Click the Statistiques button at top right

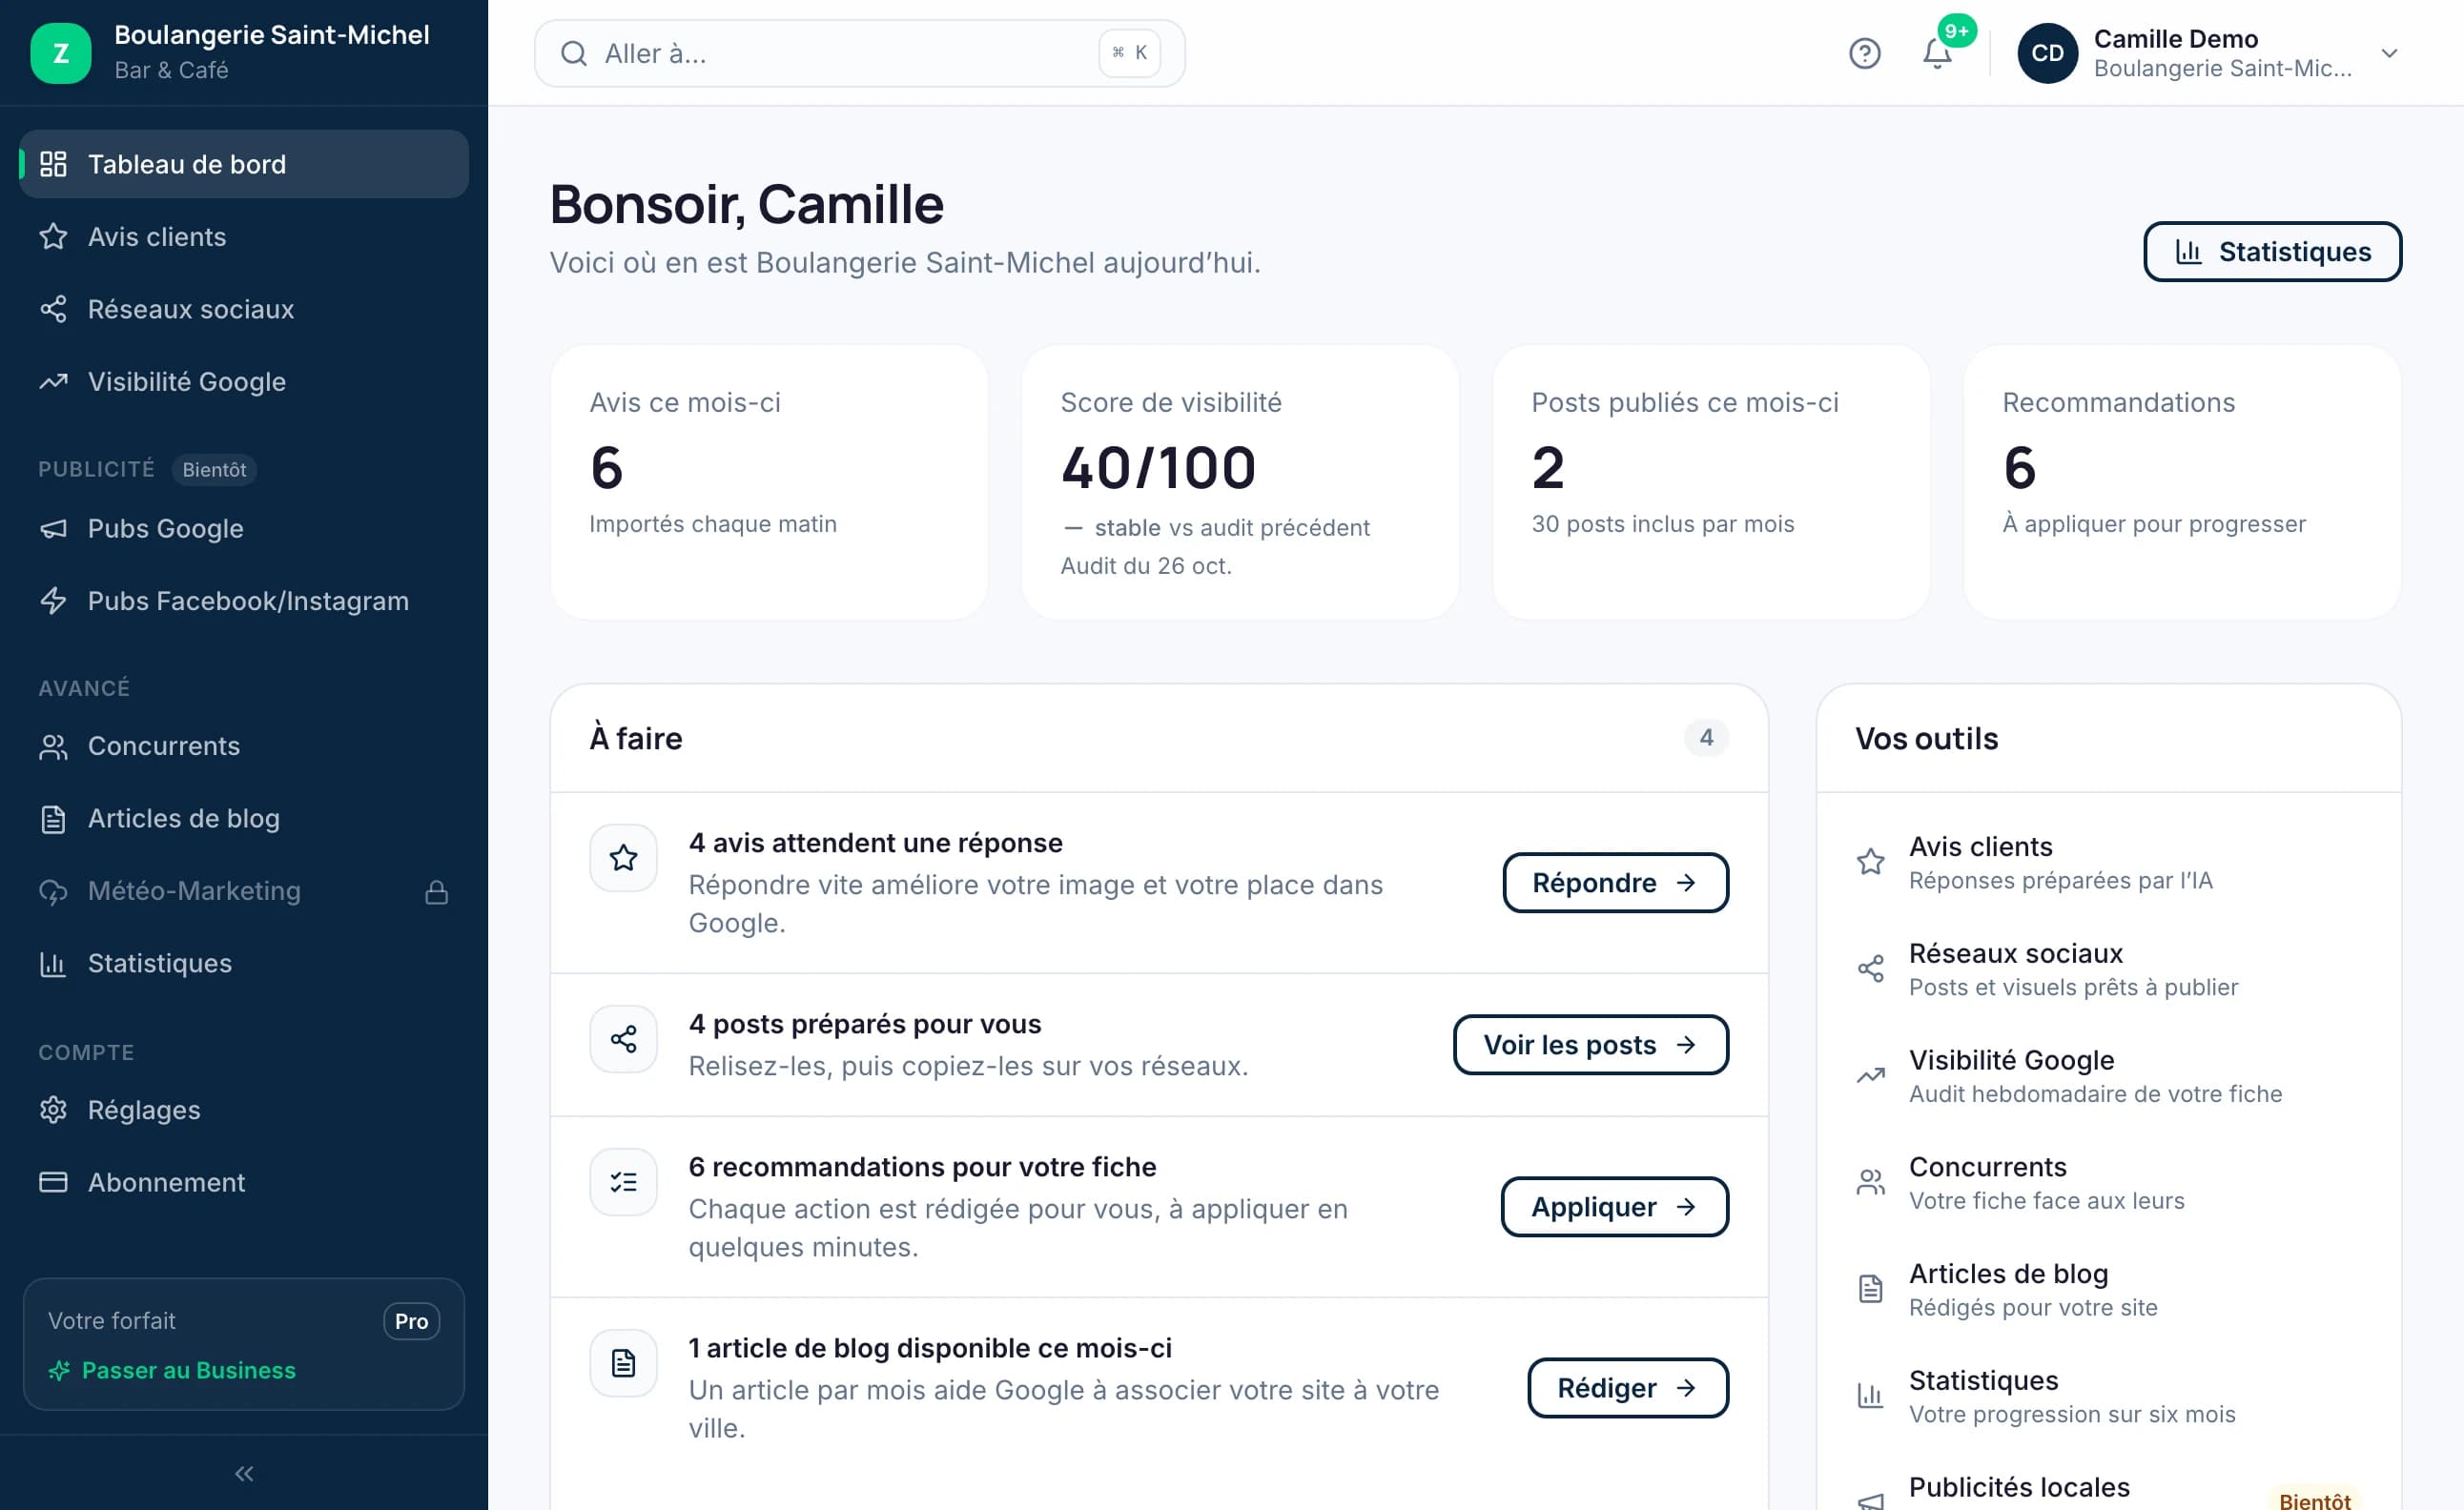tap(2272, 252)
